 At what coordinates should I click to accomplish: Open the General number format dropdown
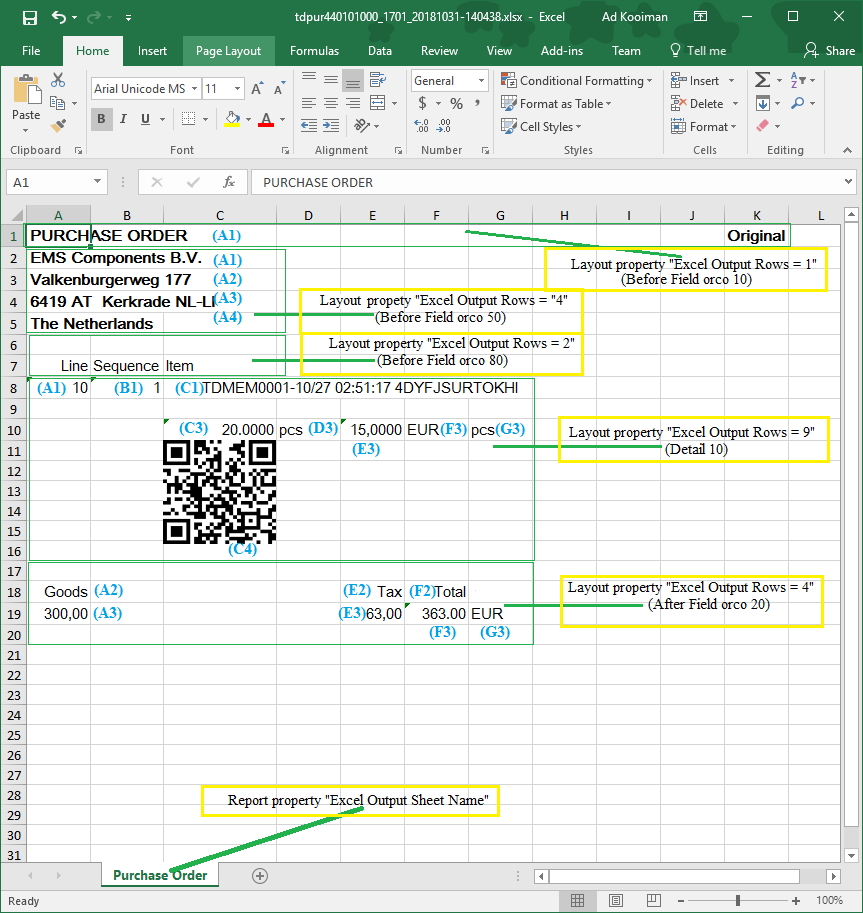pos(478,80)
